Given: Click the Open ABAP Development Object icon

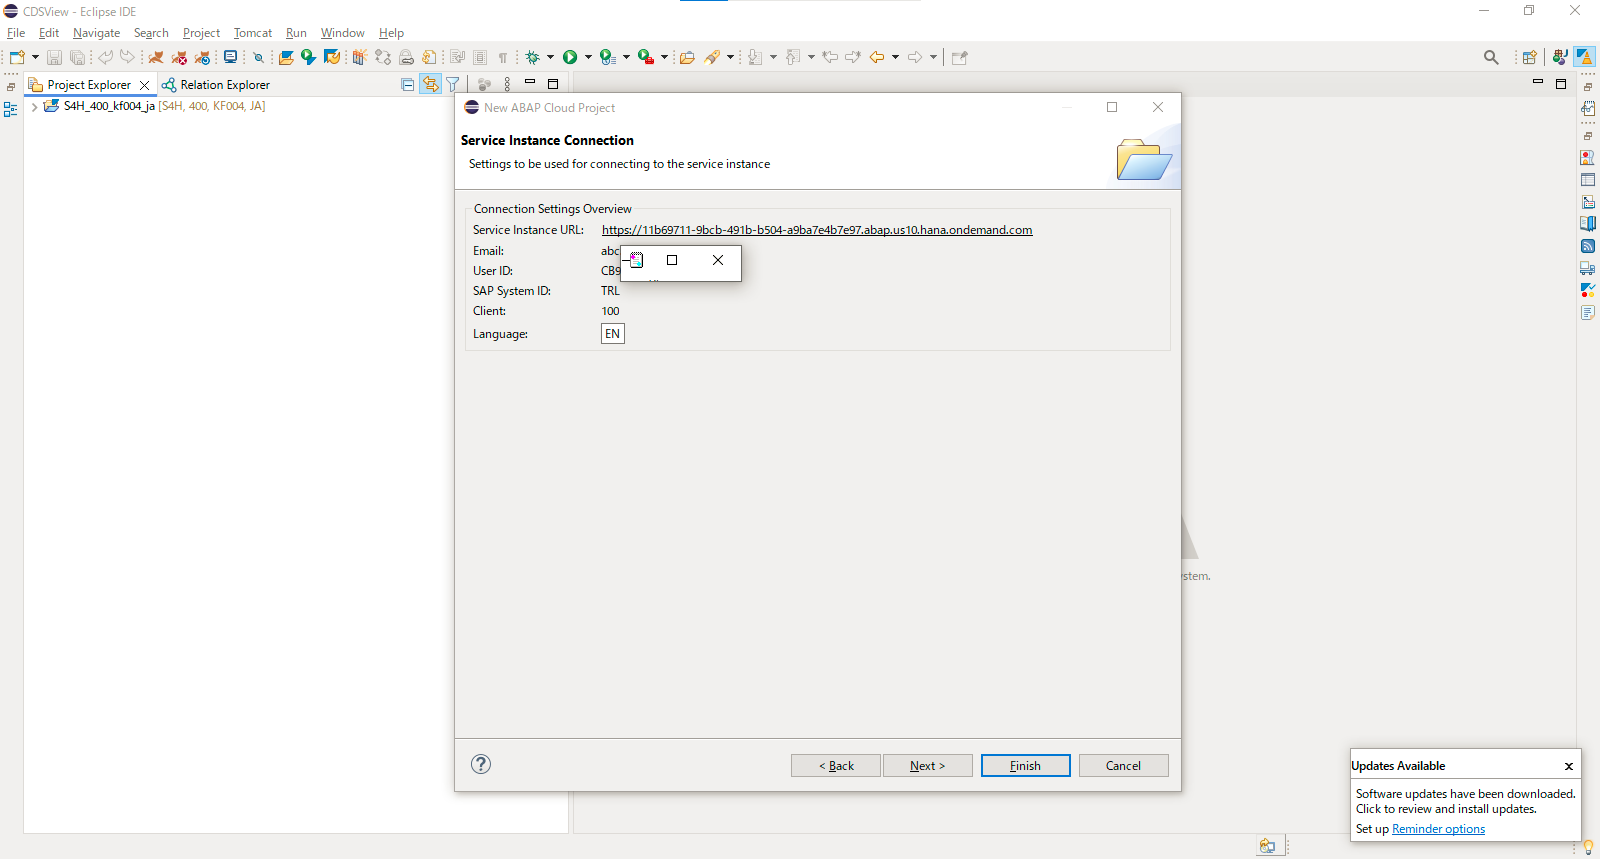Looking at the screenshot, I should click(x=286, y=57).
